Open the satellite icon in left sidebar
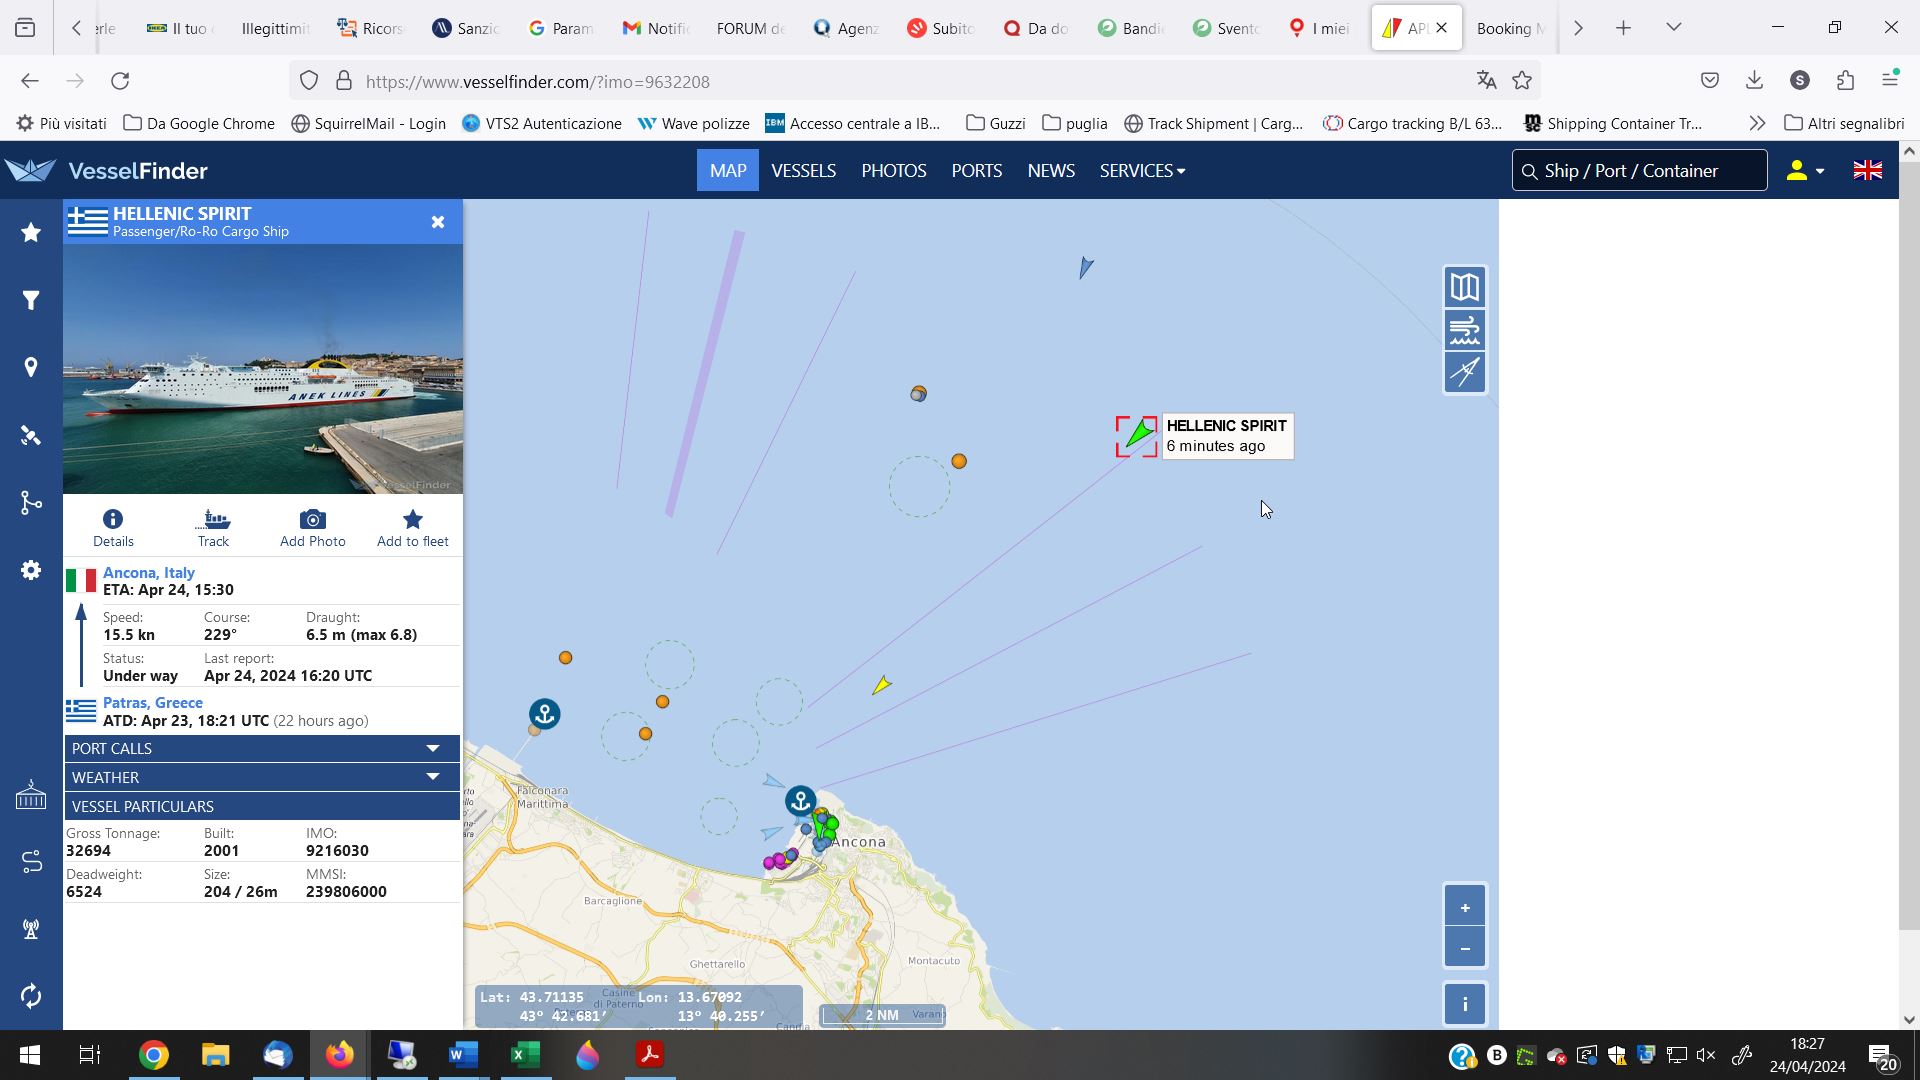 coord(31,435)
